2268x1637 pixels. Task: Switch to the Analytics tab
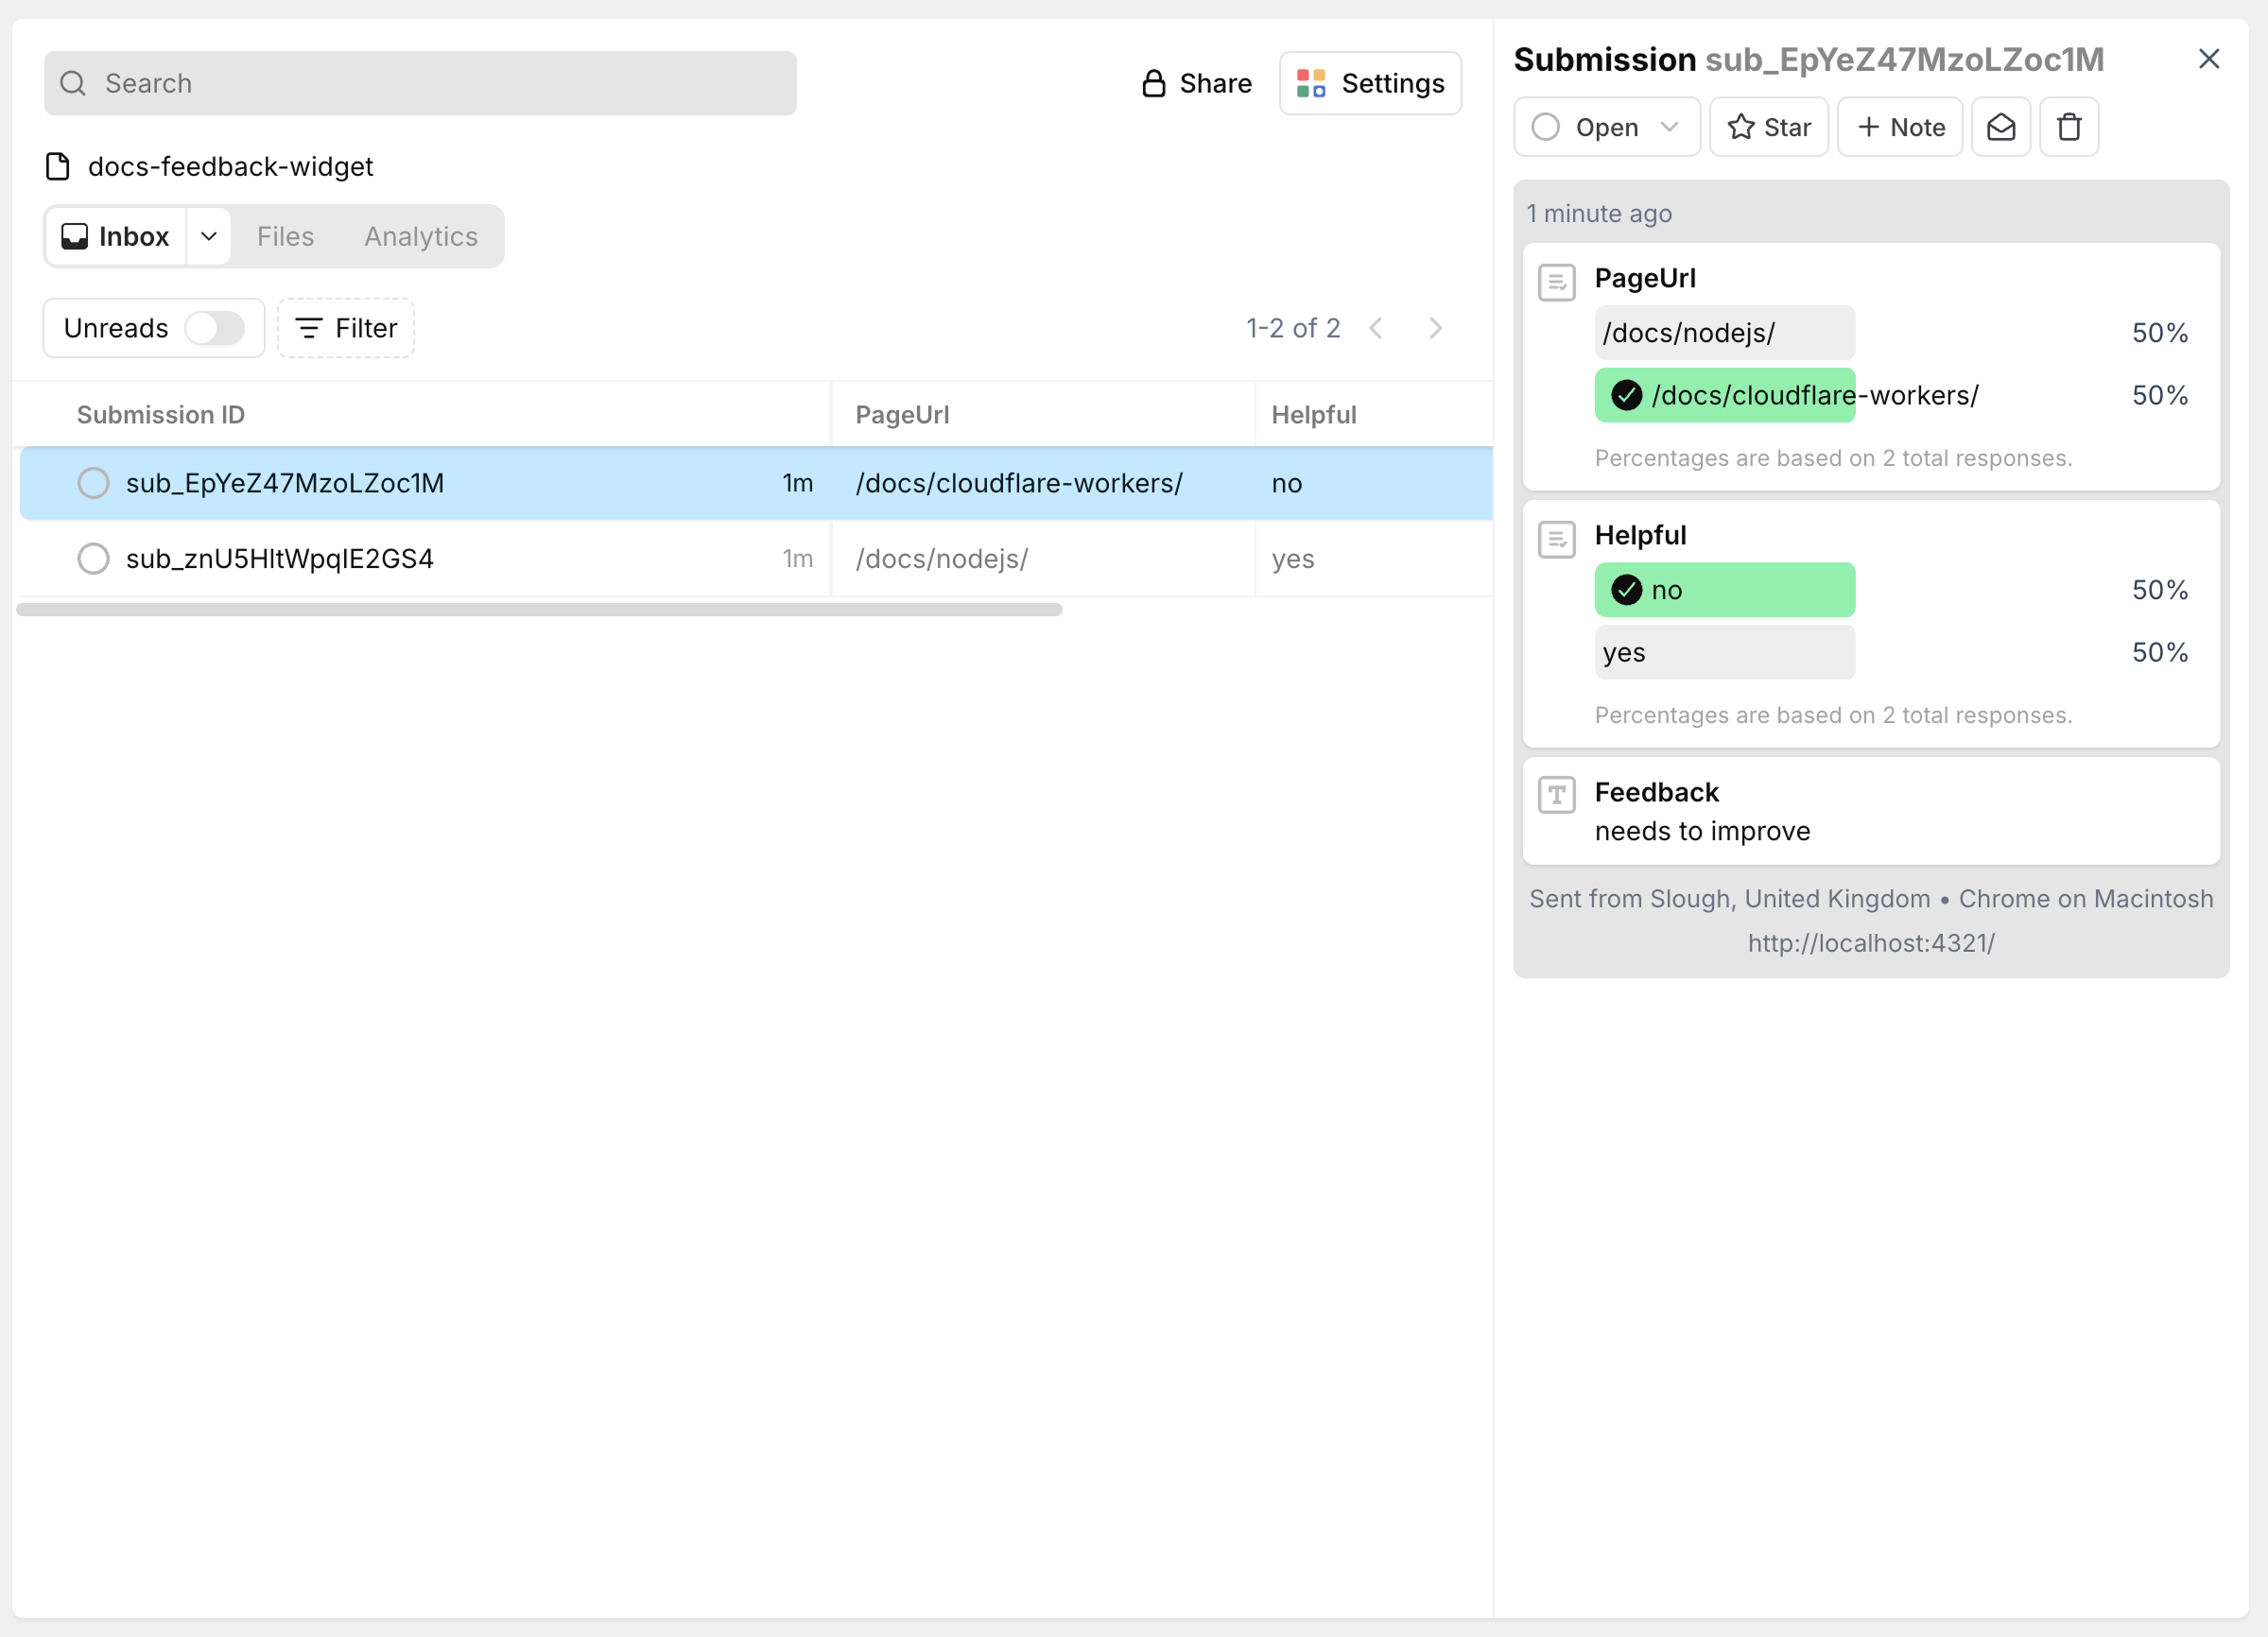coord(419,236)
